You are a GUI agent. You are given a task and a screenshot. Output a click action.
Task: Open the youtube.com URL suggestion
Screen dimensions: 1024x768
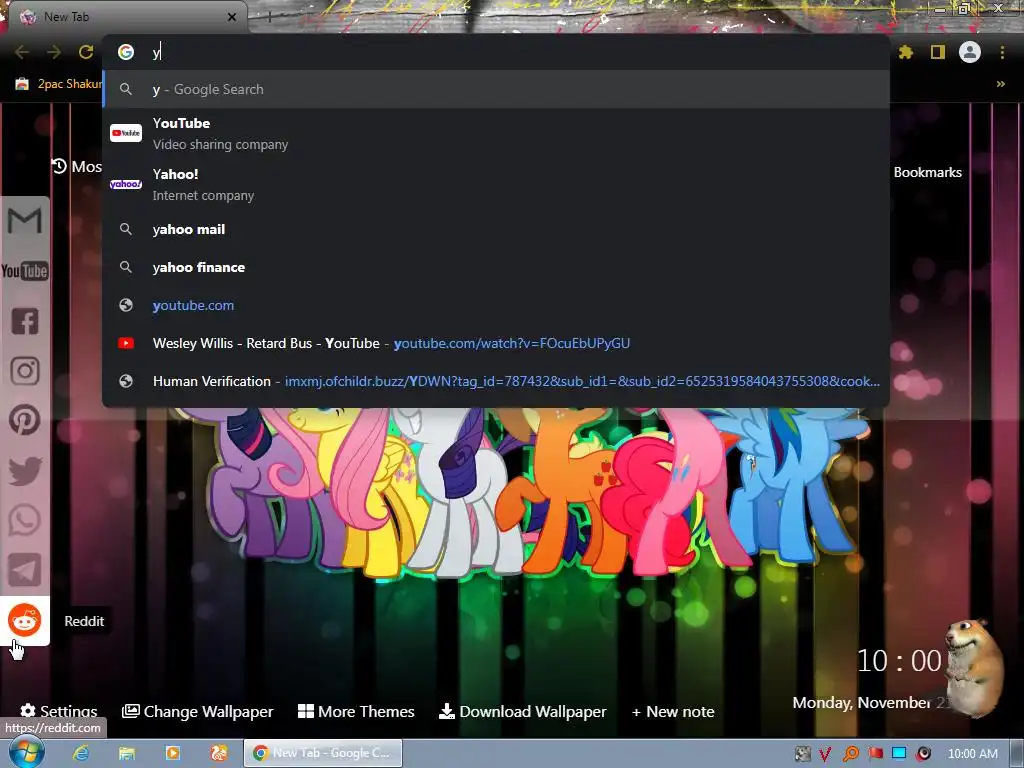(x=496, y=305)
